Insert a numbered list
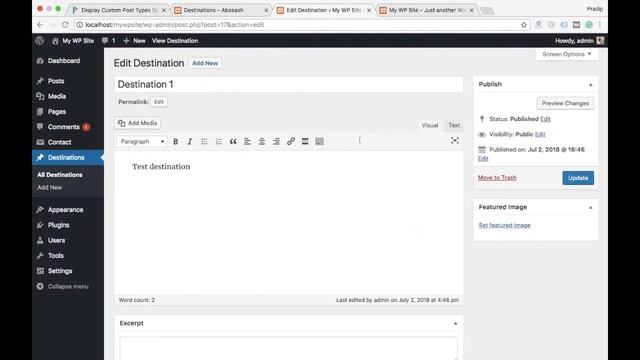640x360 pixels. pos(219,141)
